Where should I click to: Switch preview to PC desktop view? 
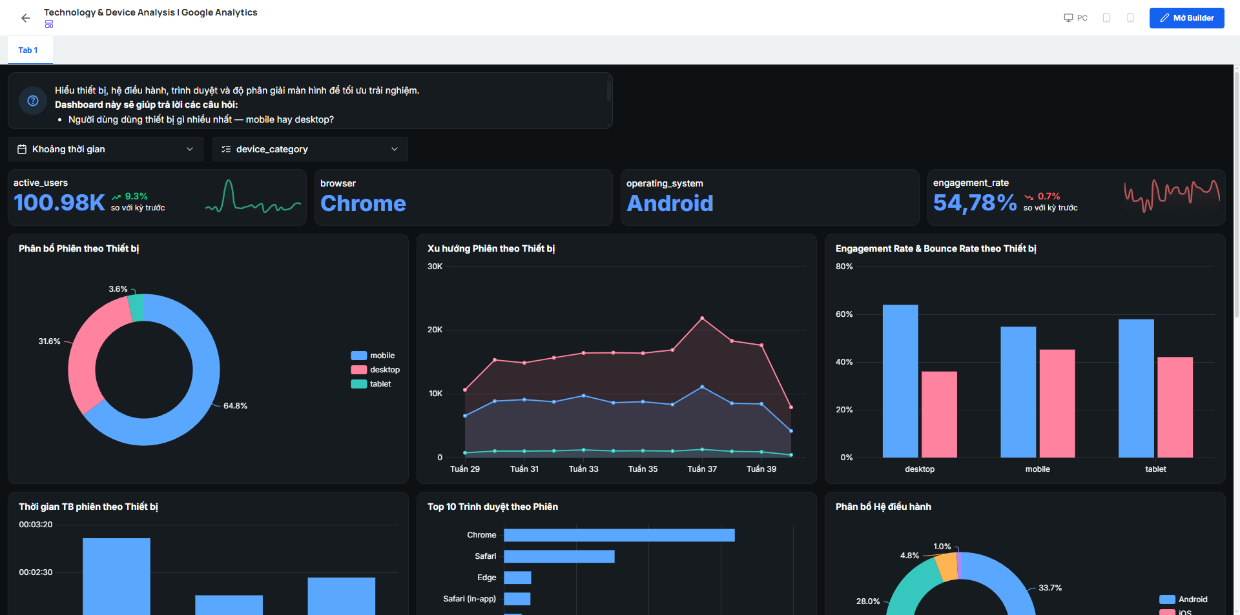click(1075, 18)
